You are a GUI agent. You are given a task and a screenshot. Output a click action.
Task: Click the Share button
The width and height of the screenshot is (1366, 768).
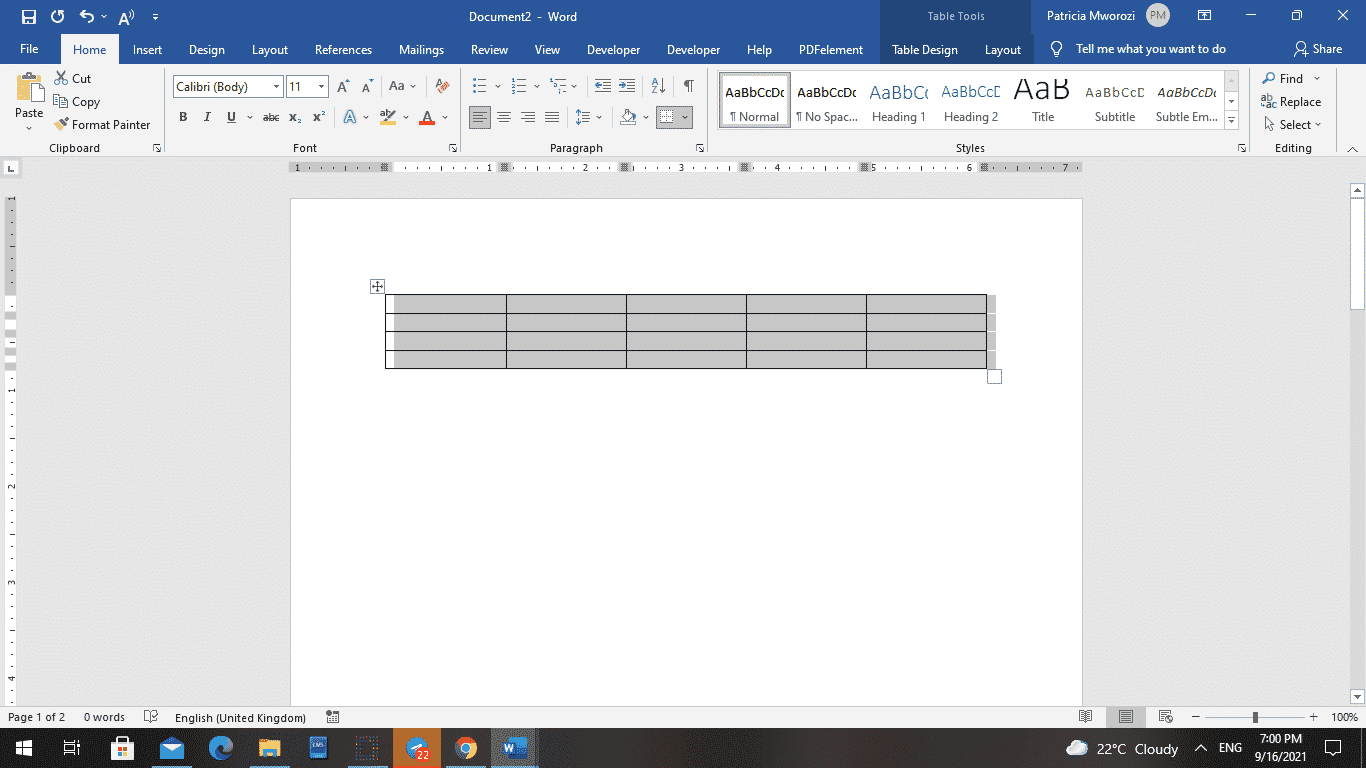point(1320,48)
